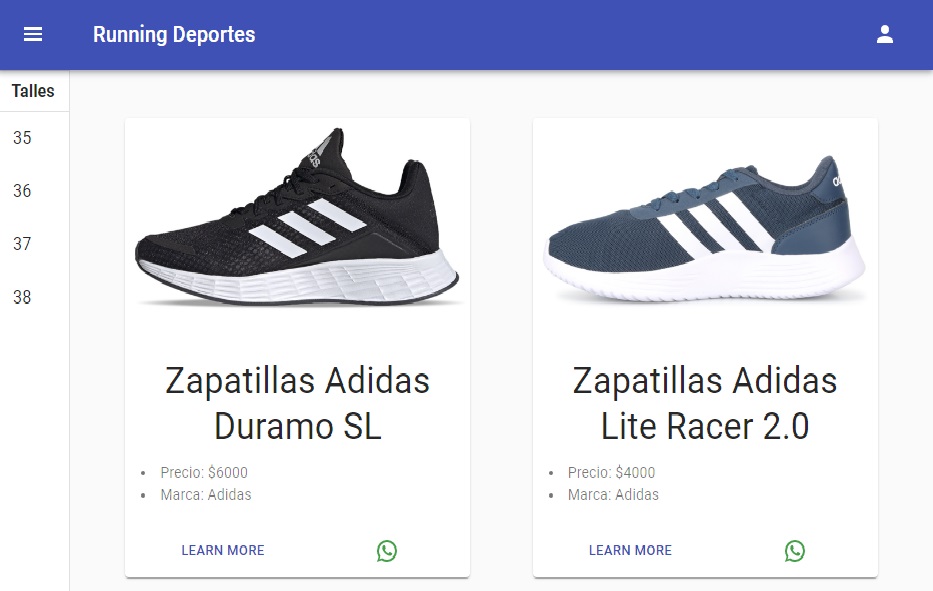The height and width of the screenshot is (591, 933).
Task: Click the Zapatillas Adidas Lite Racer 2.0 title
Action: pos(705,403)
